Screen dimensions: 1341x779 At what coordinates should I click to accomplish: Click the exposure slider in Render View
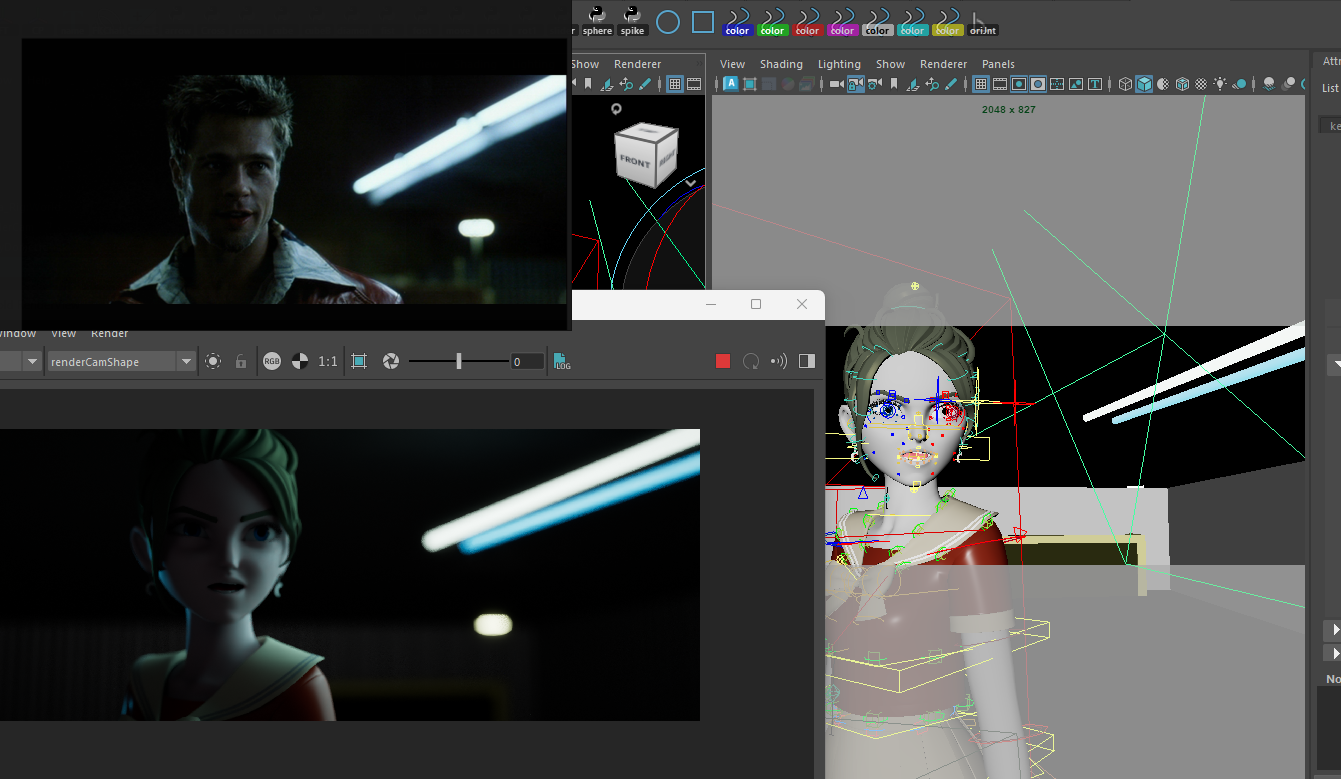[459, 361]
